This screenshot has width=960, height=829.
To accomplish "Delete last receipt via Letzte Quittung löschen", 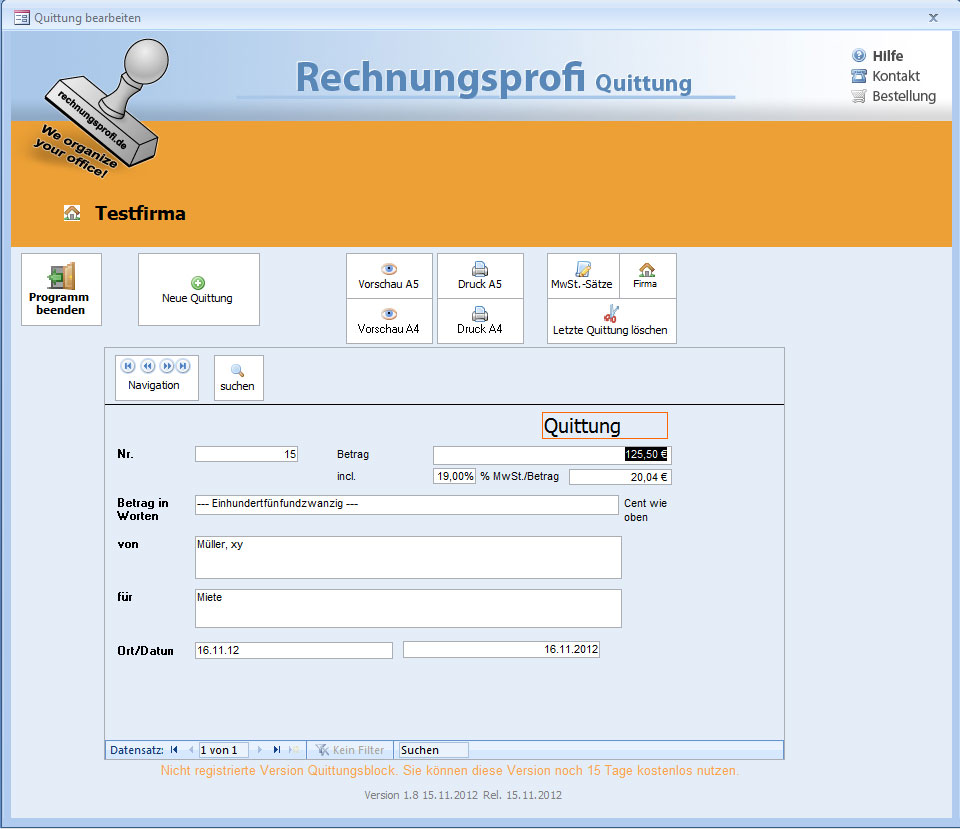I will [612, 321].
